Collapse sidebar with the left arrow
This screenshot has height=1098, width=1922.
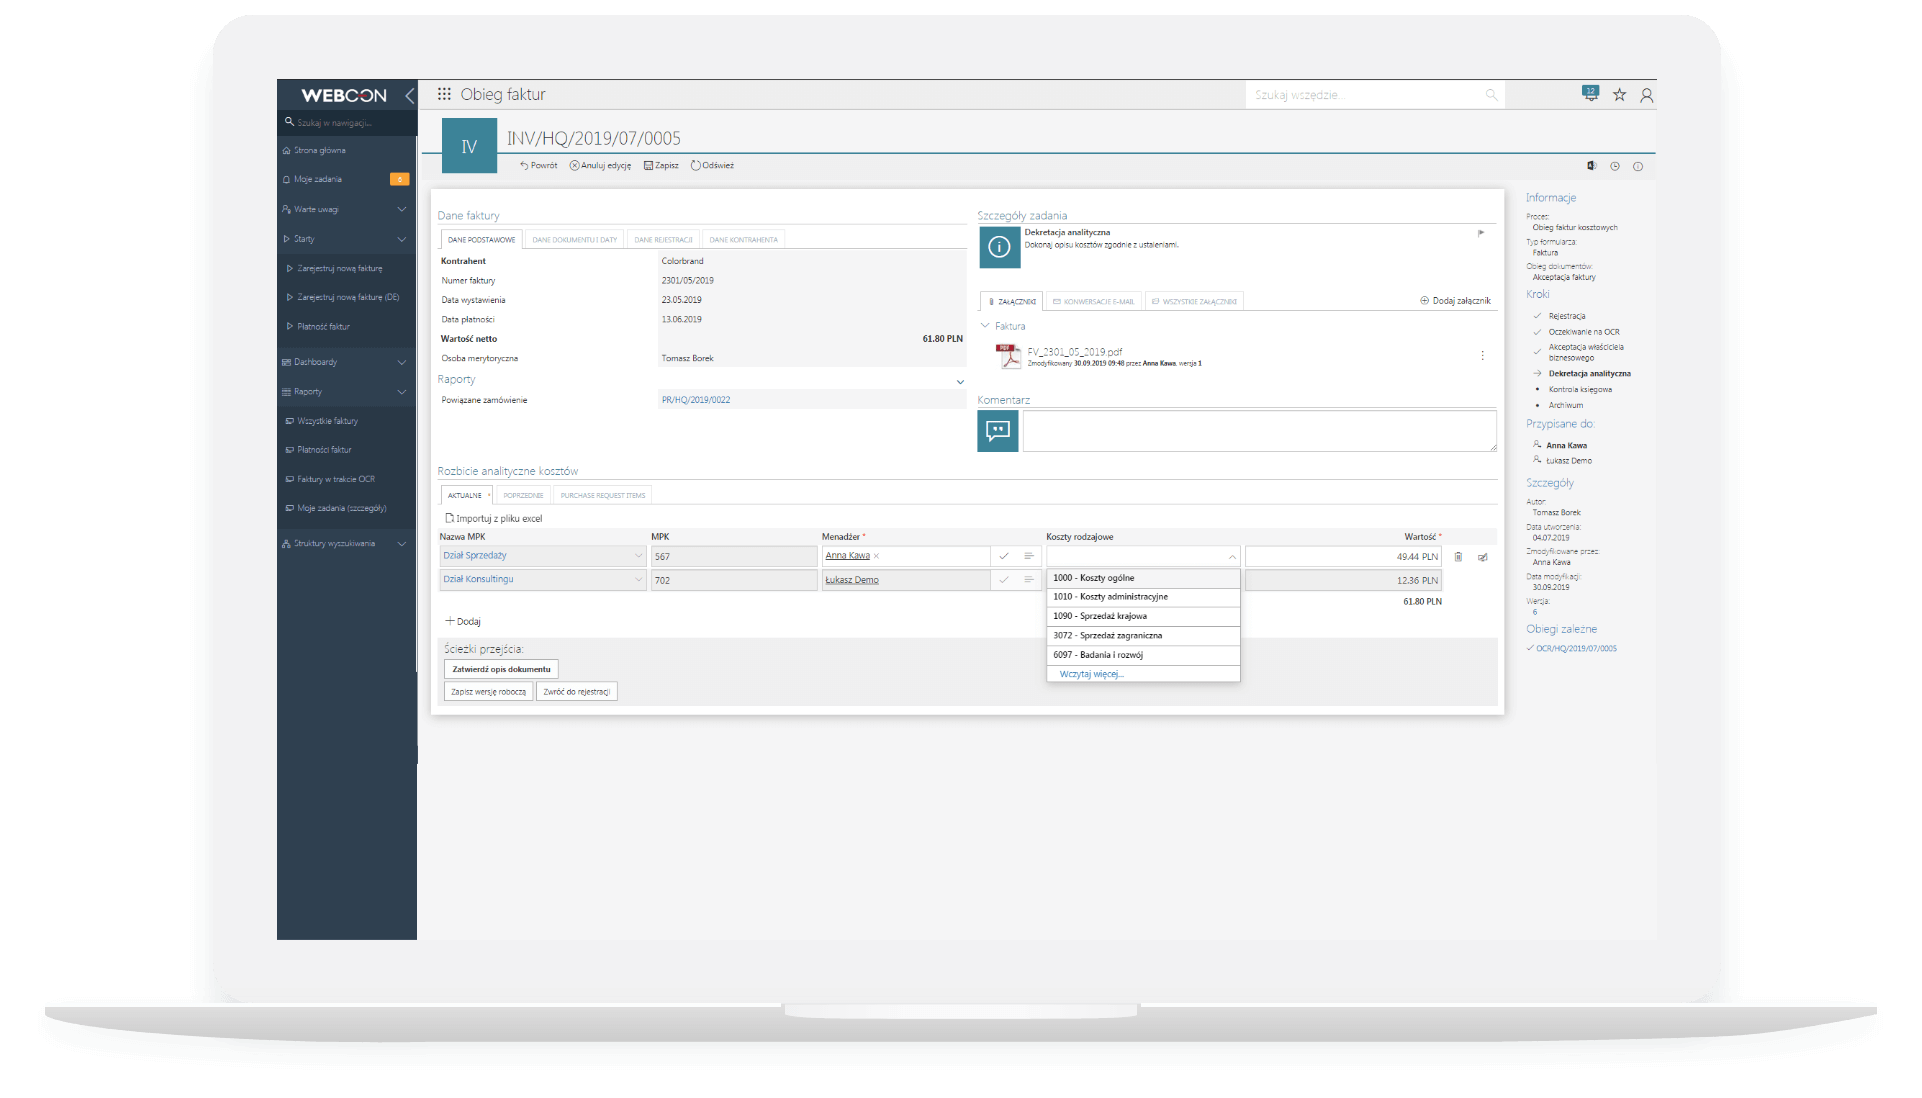408,95
